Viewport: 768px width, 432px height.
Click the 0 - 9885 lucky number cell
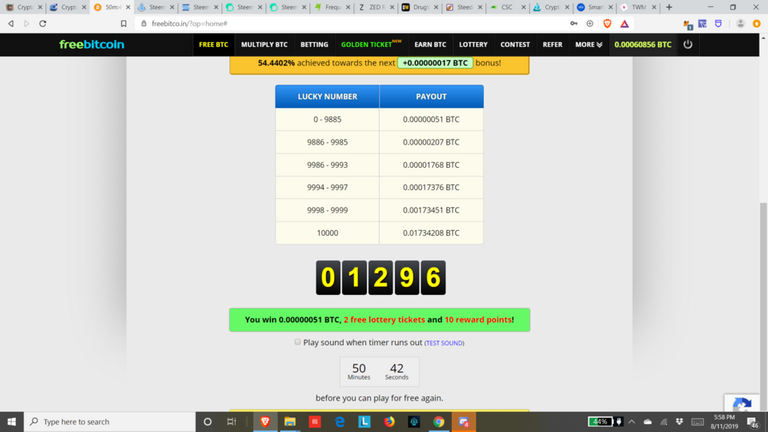pyautogui.click(x=327, y=119)
